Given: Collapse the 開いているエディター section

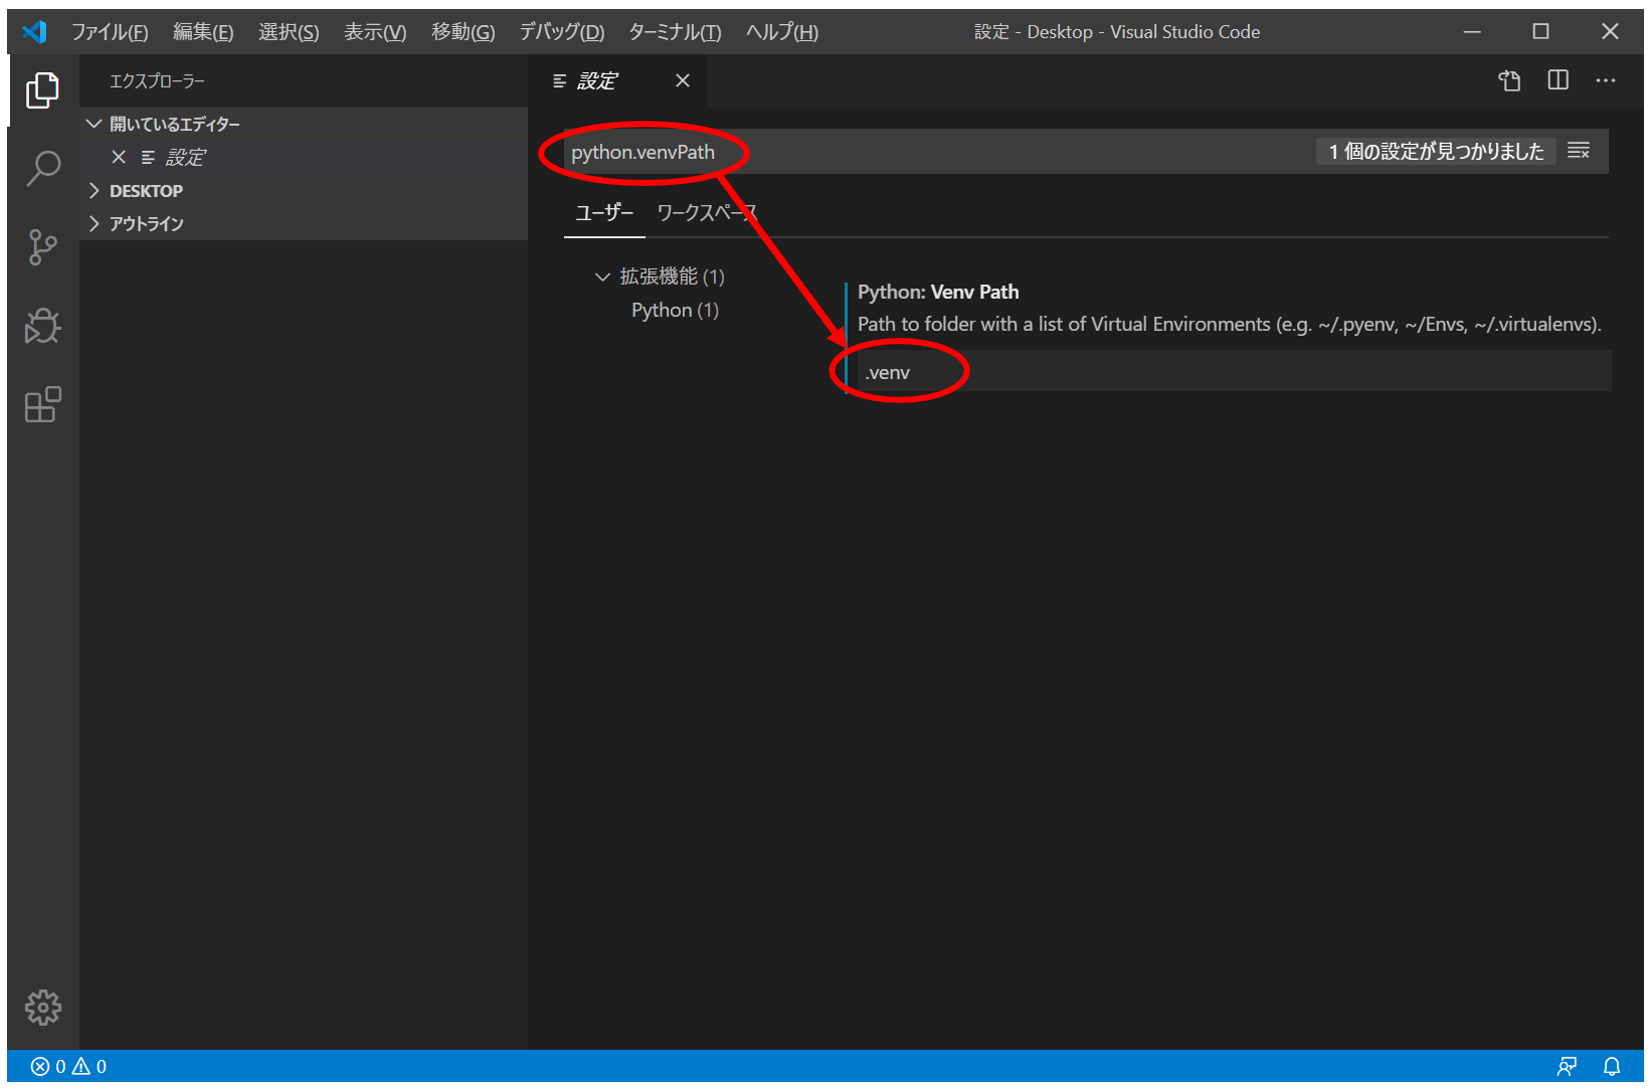Looking at the screenshot, I should coord(304,124).
